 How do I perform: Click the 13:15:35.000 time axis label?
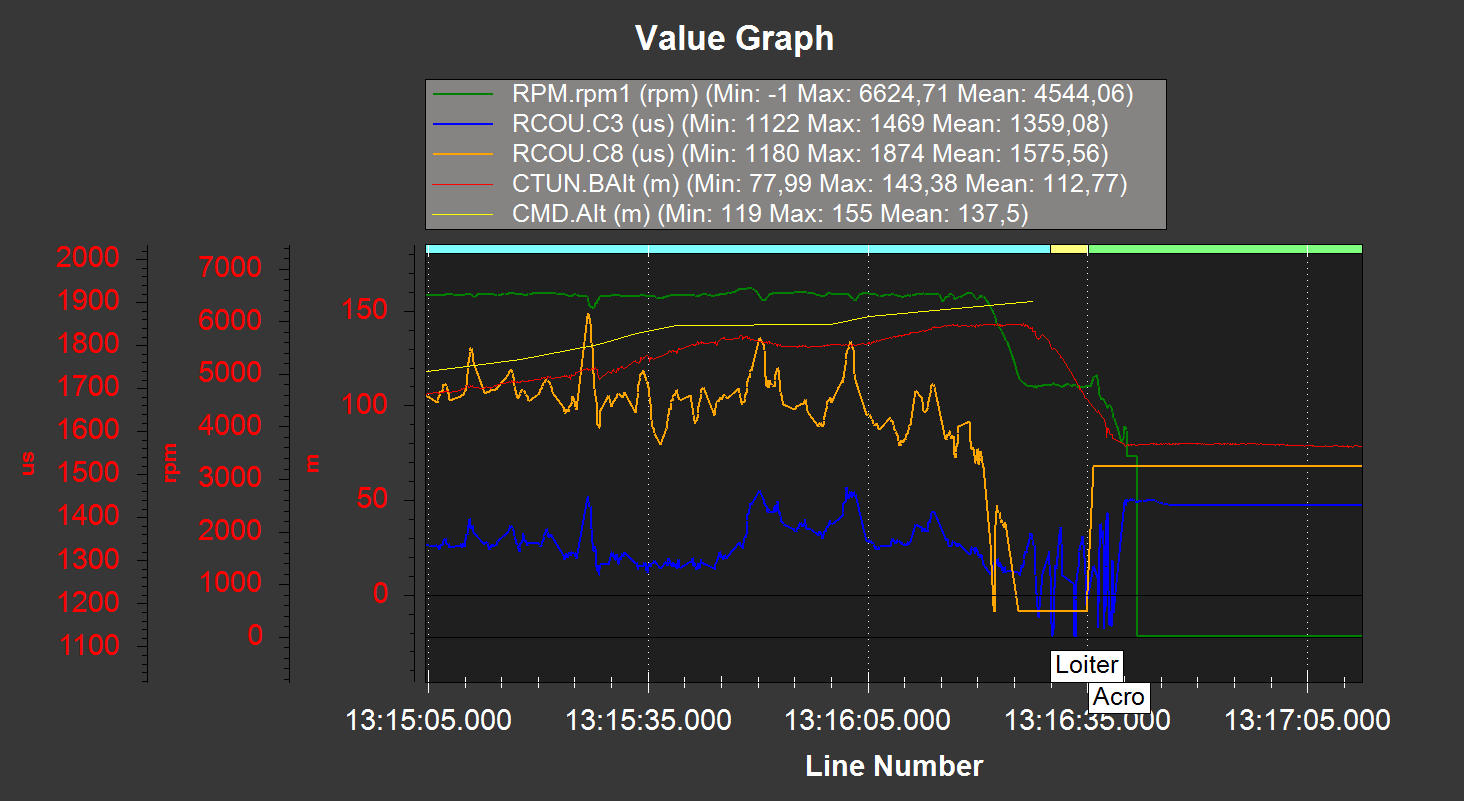pos(648,720)
